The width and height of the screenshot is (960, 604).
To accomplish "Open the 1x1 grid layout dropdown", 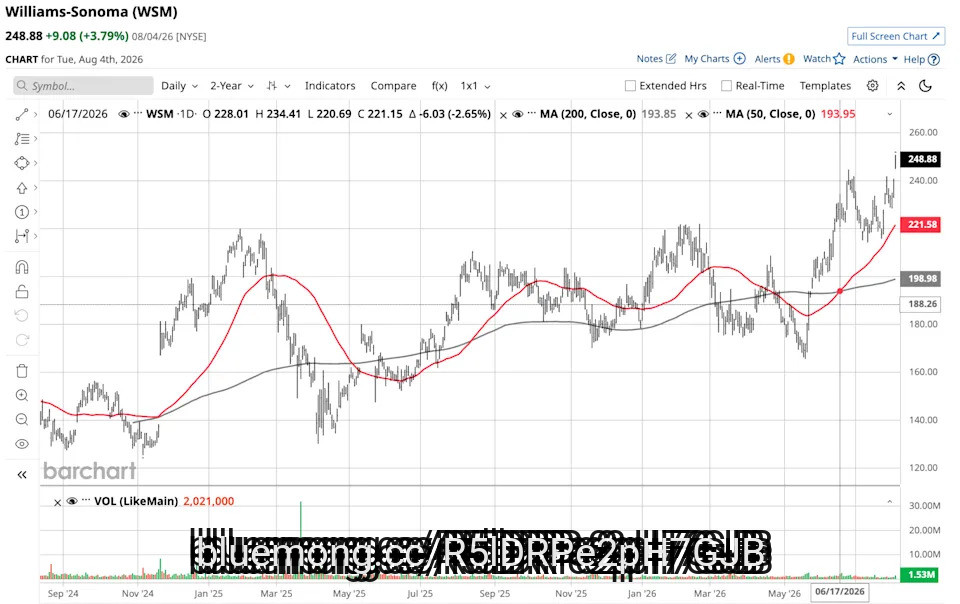I will (x=475, y=86).
